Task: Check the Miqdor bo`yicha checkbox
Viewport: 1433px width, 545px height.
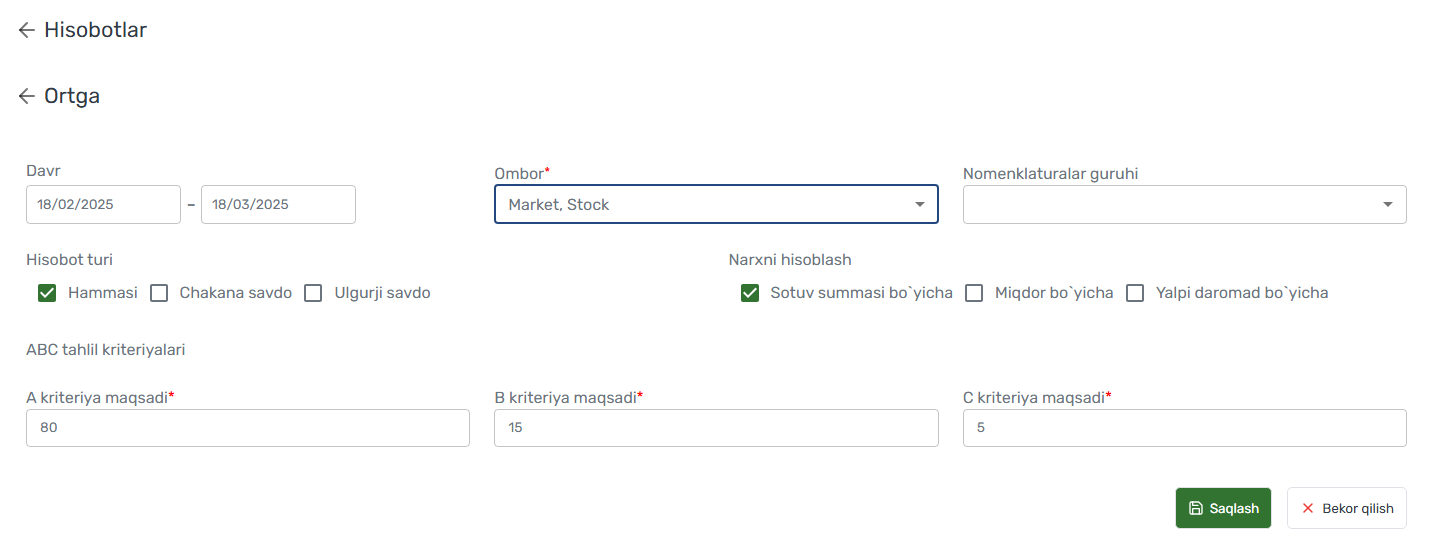Action: (974, 293)
